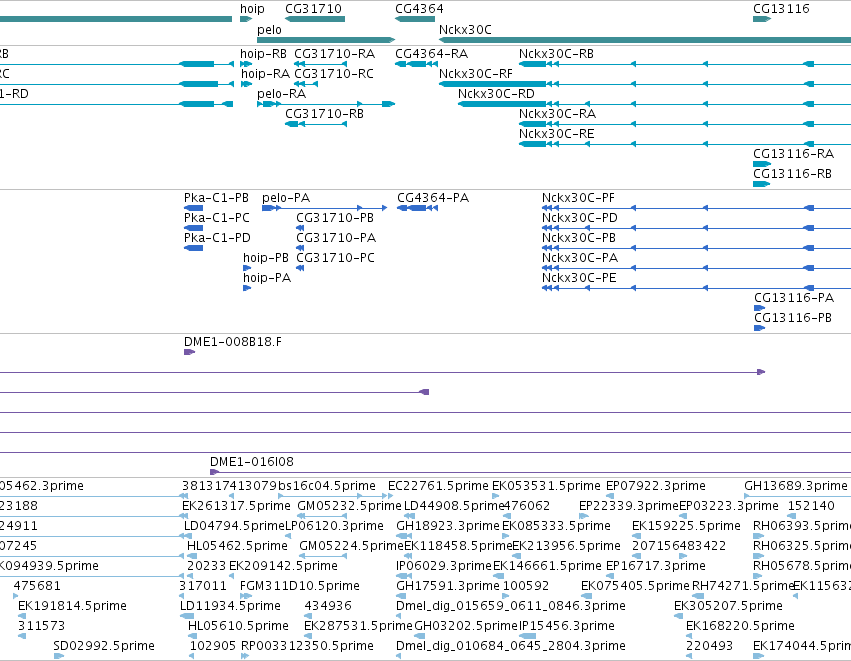This screenshot has height=661, width=851.
Task: Click the CG31710-RA transcript label
Action: 334,54
